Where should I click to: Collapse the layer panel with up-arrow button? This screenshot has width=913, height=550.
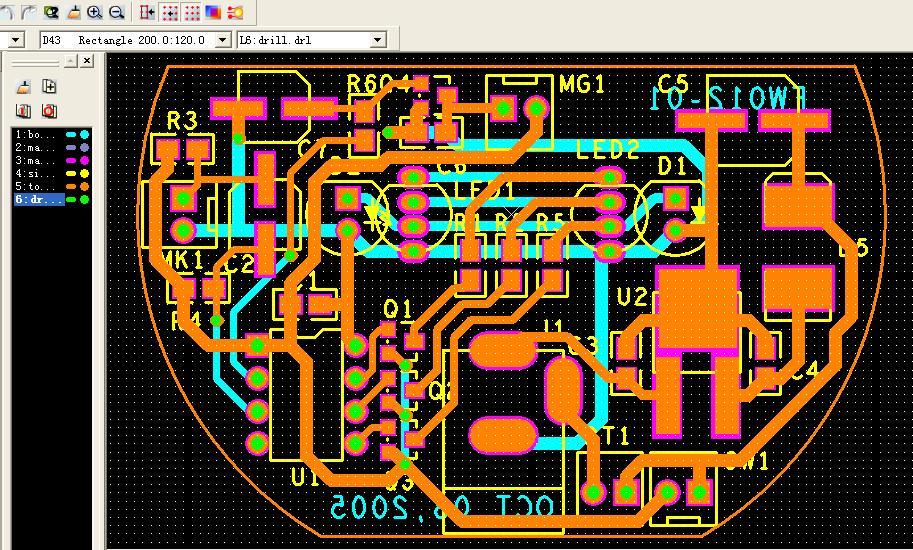click(70, 61)
